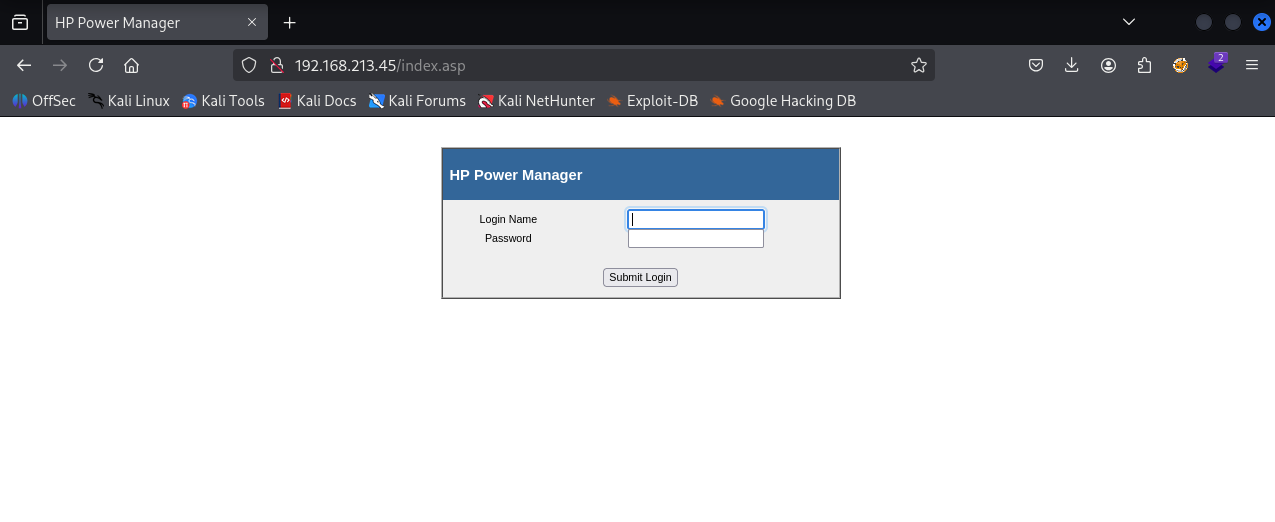
Task: Open the Kali Tools bookmark
Action: tap(223, 101)
